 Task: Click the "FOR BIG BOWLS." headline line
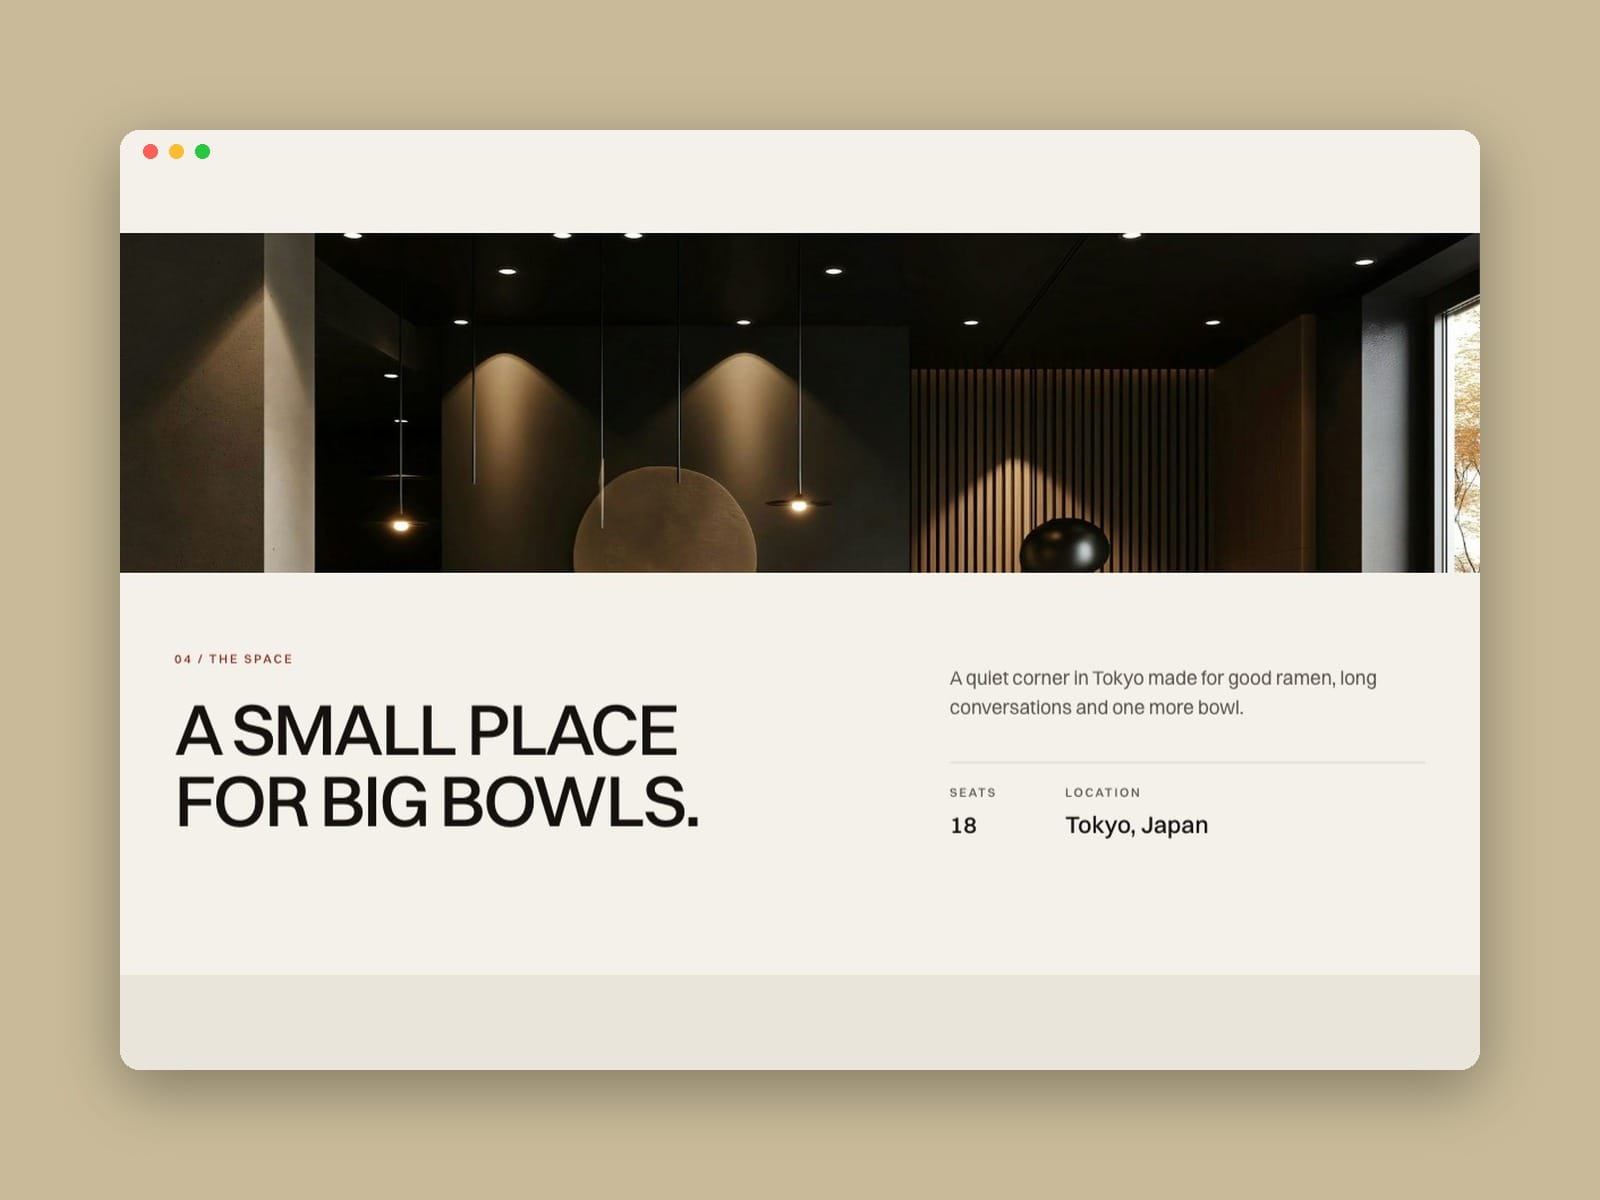click(438, 803)
